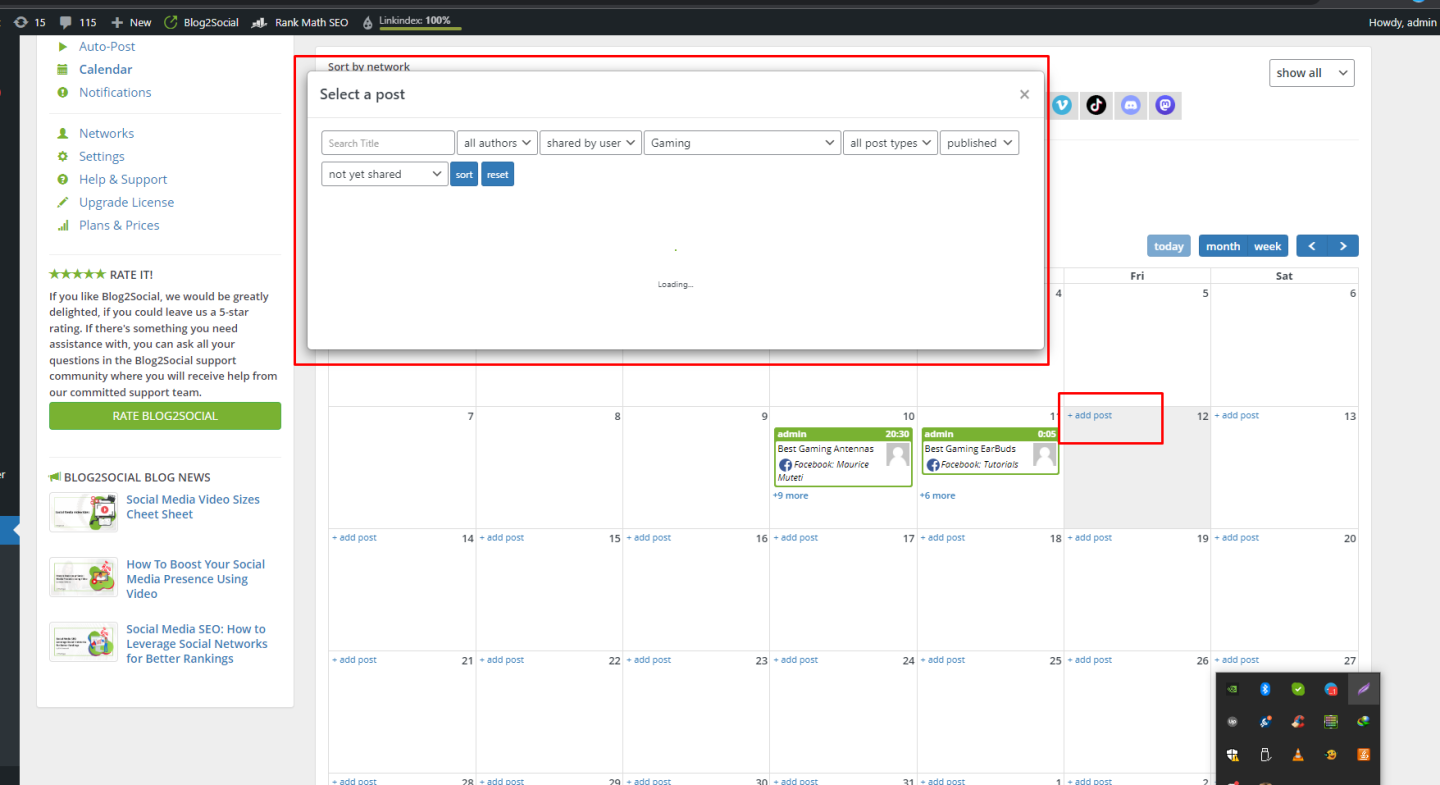Image resolution: width=1440 pixels, height=785 pixels.
Task: Filter calendar by Vimeo network icon
Action: [x=1062, y=104]
